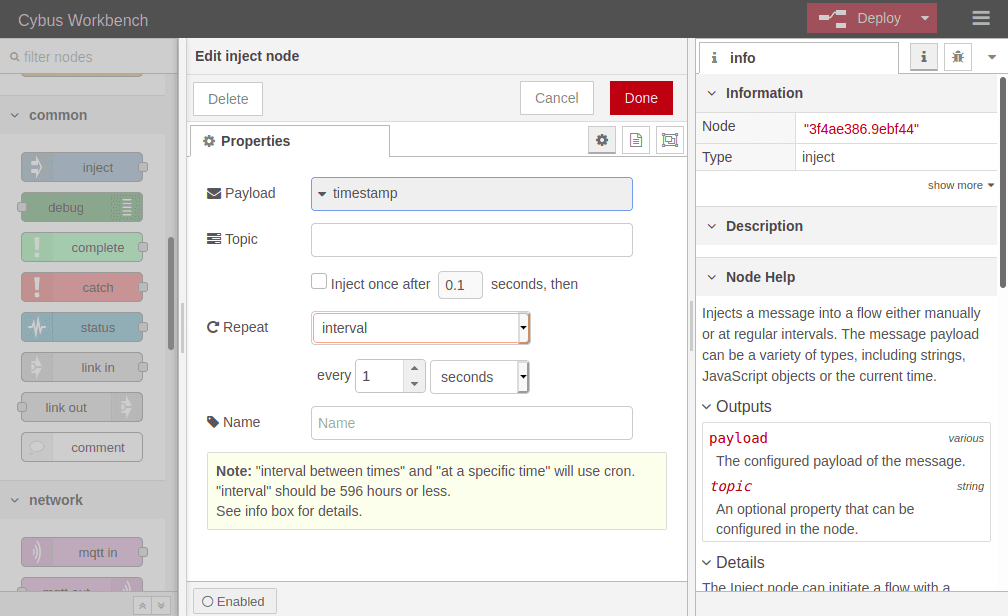This screenshot has width=1008, height=616.
Task: Open node appearance settings tab
Action: pos(669,141)
